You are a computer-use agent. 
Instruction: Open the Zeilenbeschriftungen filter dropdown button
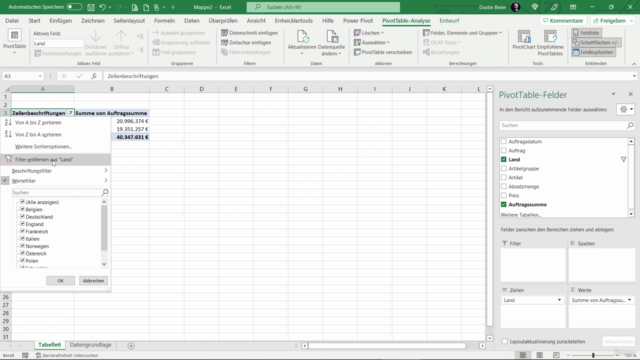click(x=70, y=113)
